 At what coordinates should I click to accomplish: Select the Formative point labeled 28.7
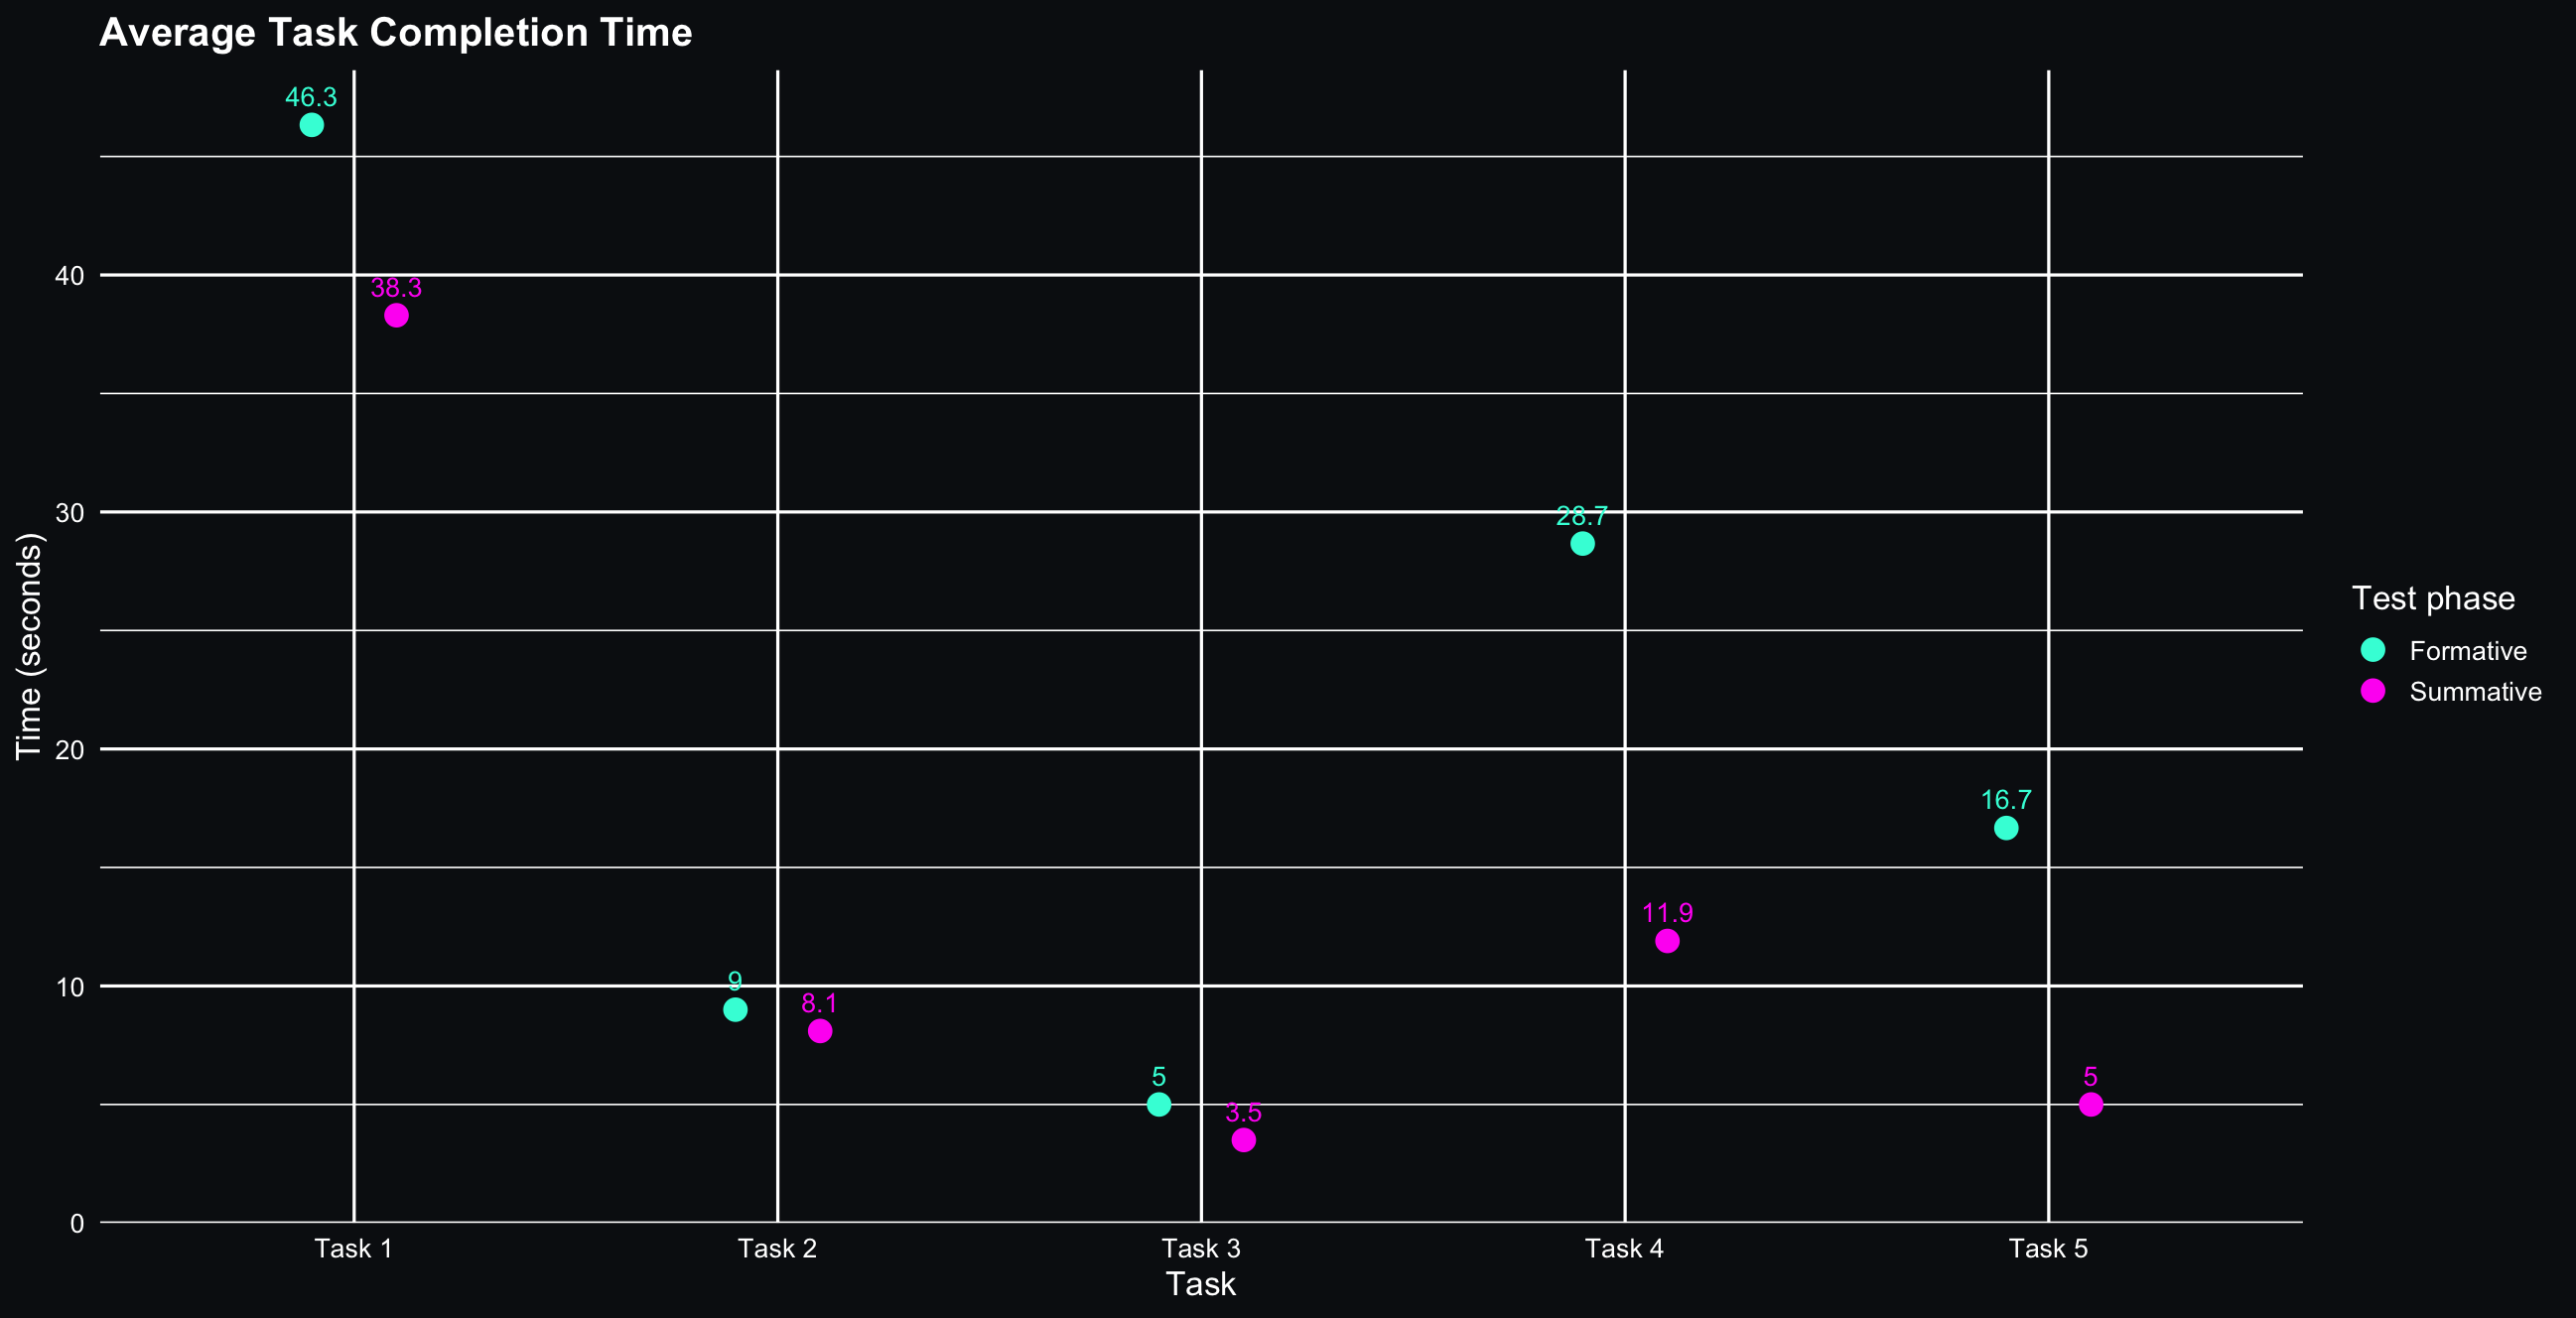coord(1582,544)
